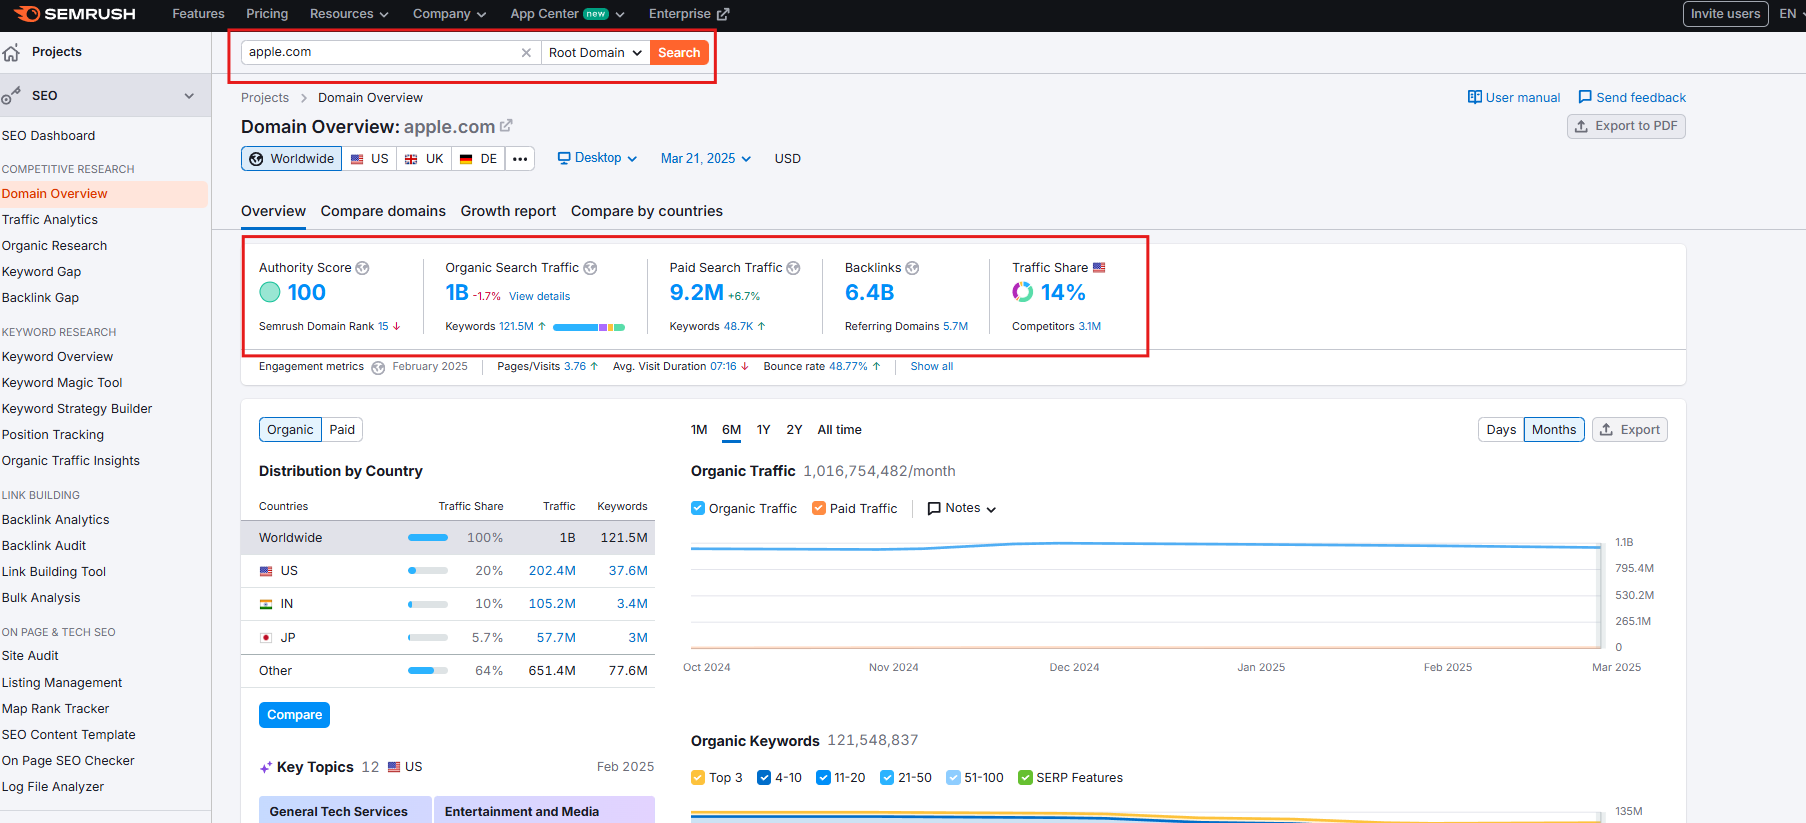The height and width of the screenshot is (823, 1806).
Task: Click Show all engagement metrics
Action: click(931, 367)
